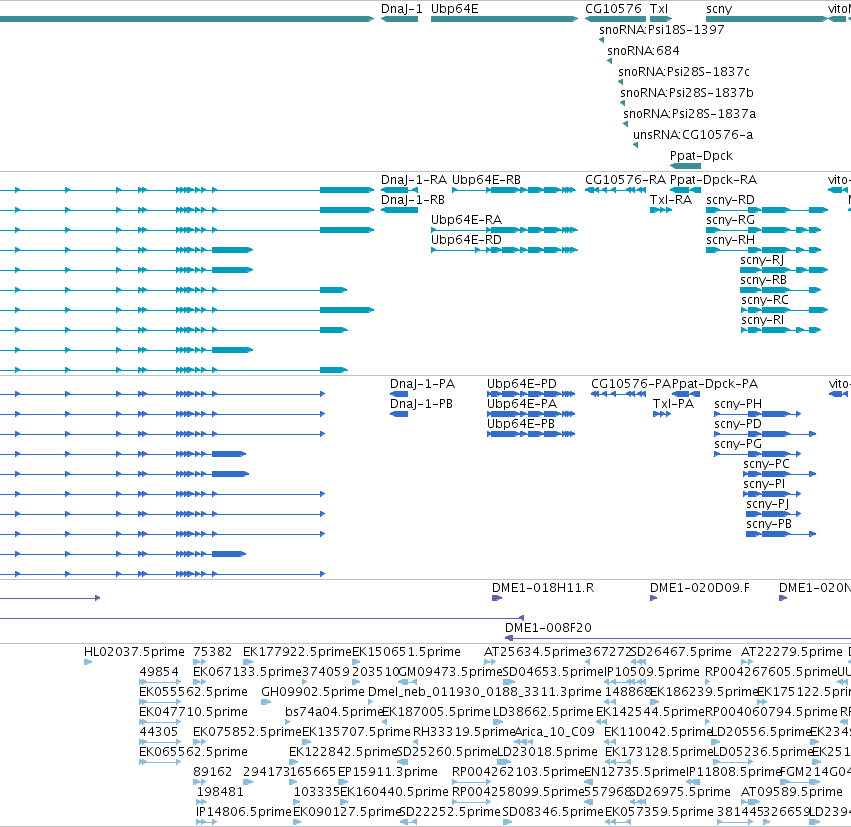Click the Ubp64E-PA protein label
Viewport: 851px width, 827px height.
coord(522,404)
